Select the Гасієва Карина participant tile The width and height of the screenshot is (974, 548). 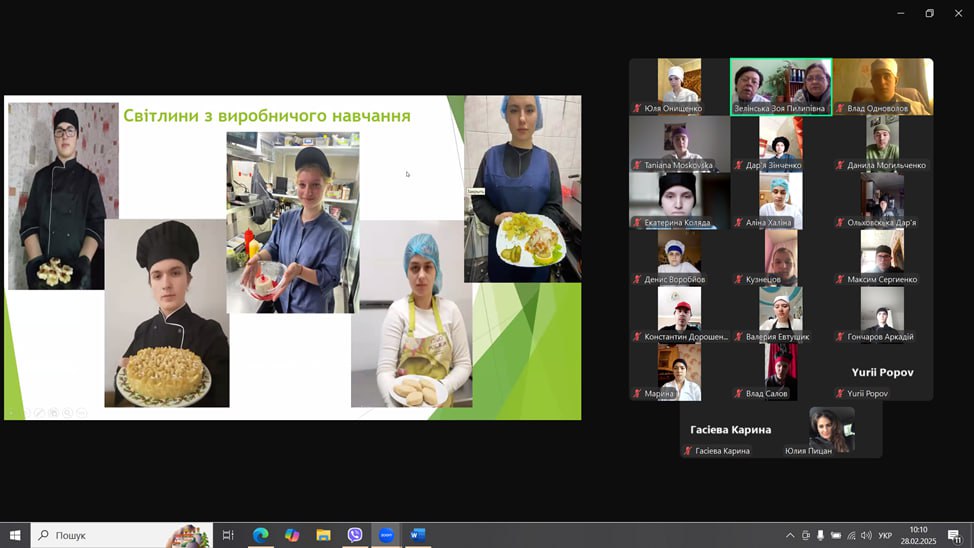[730, 430]
